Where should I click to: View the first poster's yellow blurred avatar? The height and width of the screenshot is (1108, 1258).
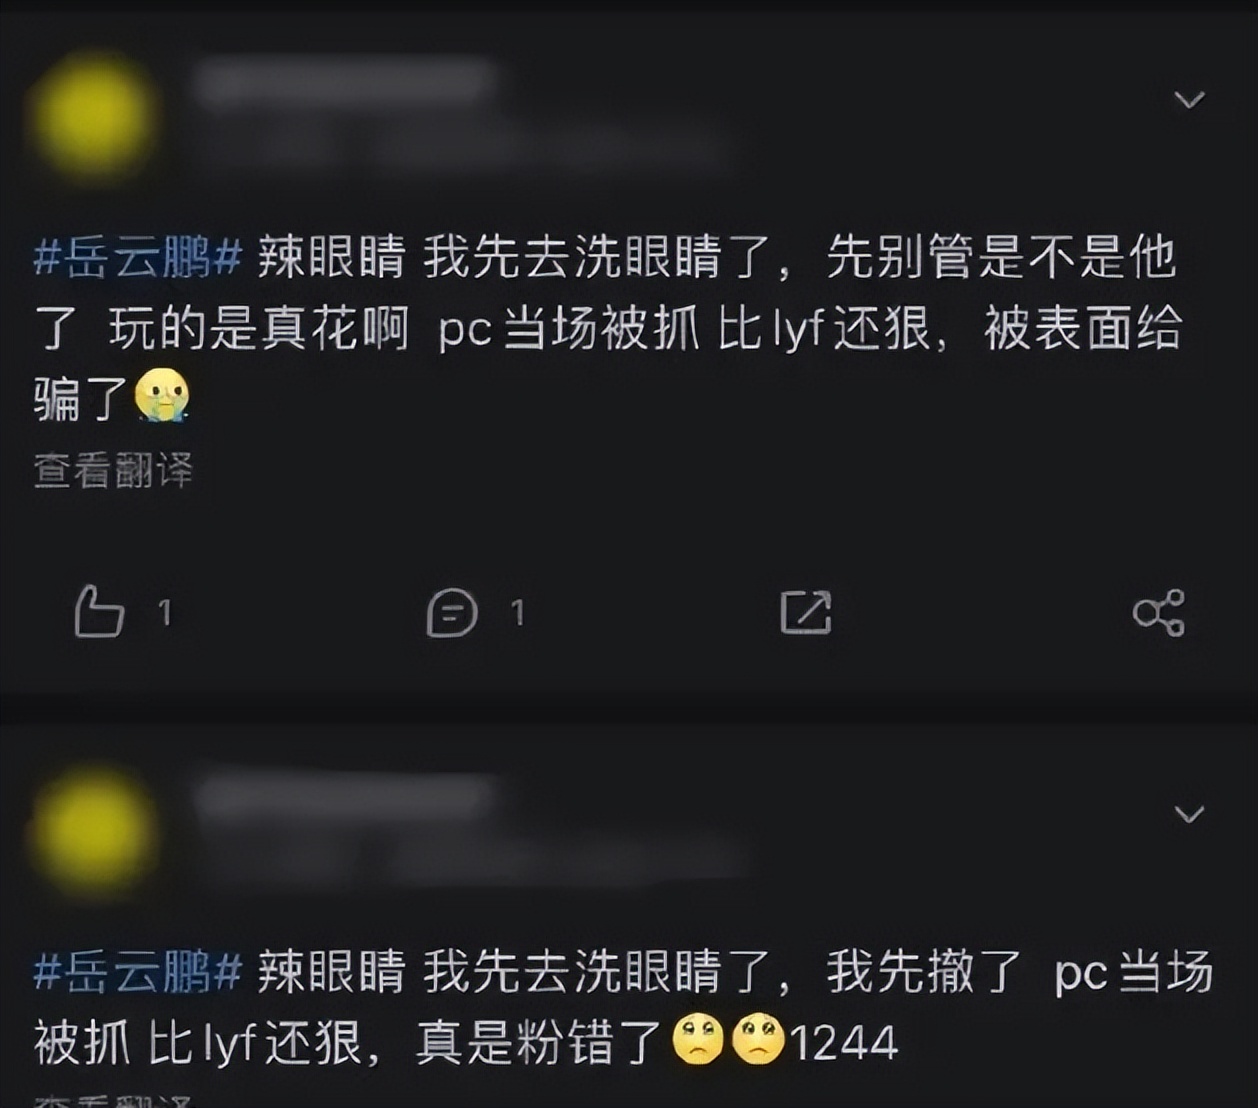[94, 116]
